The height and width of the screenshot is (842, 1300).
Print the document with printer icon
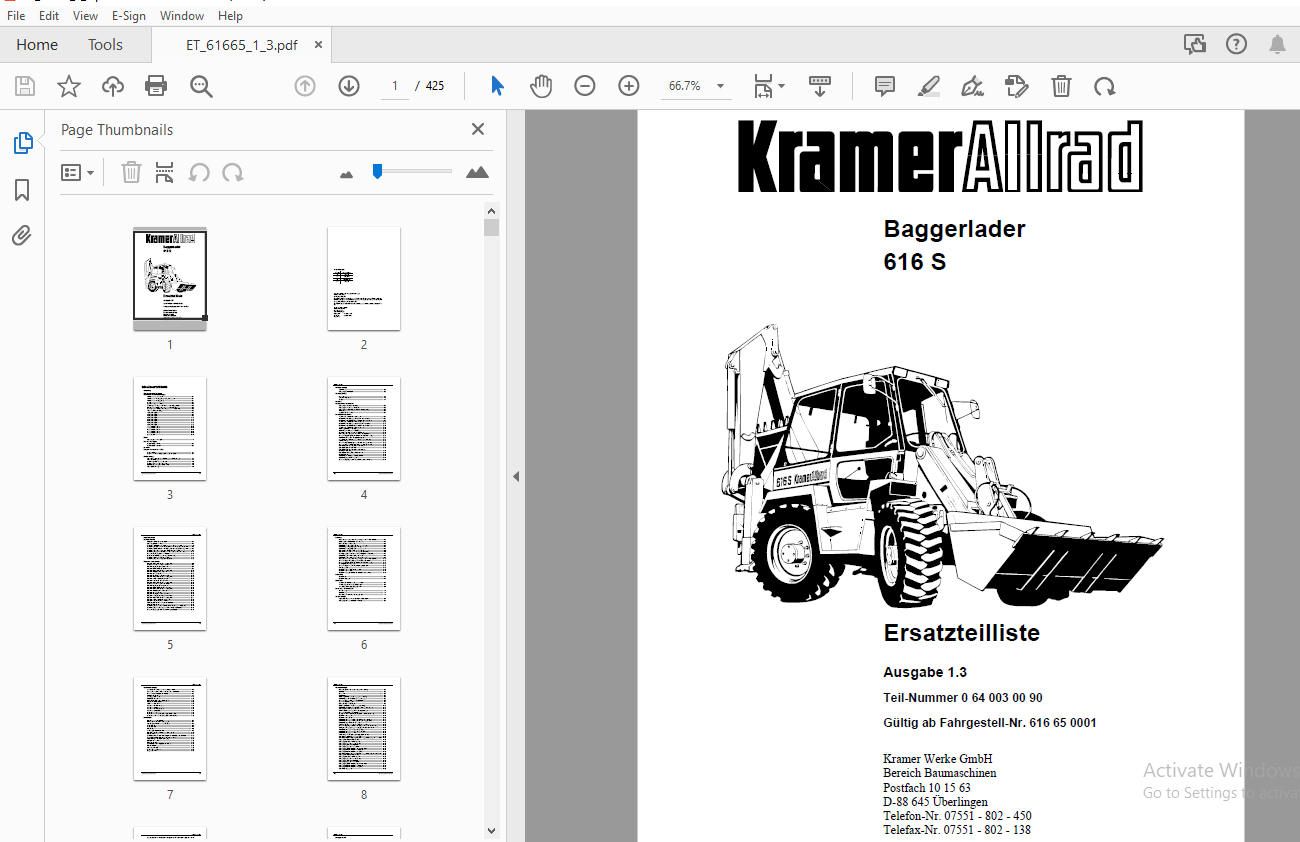[156, 86]
